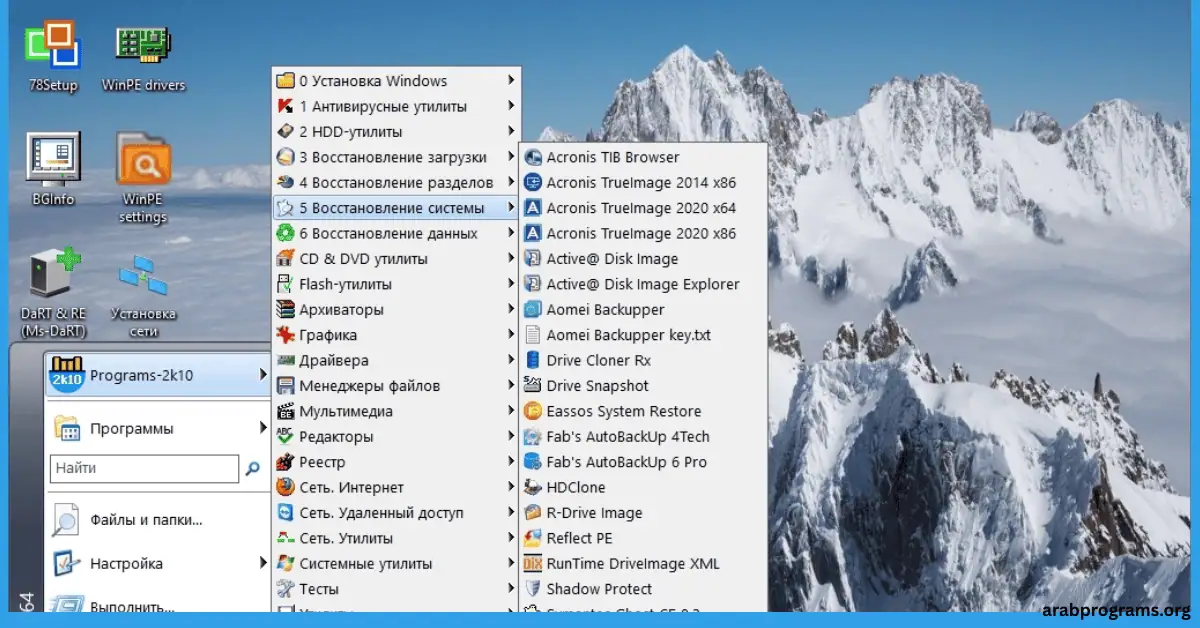Click the magnifier search icon beside Найти
1200x628 pixels.
(x=253, y=468)
